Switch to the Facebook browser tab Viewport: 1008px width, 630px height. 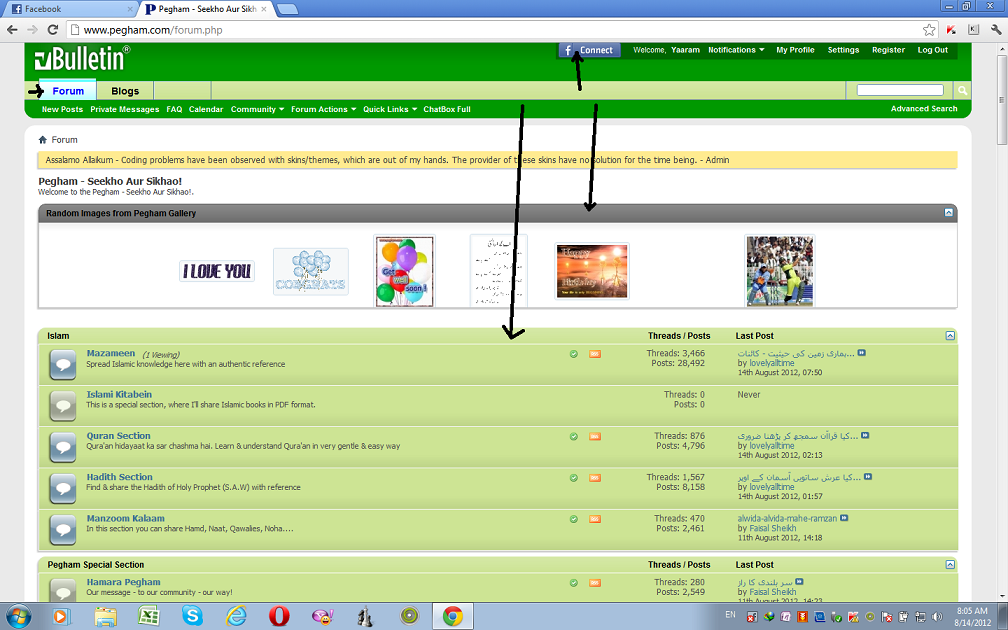click(x=66, y=9)
